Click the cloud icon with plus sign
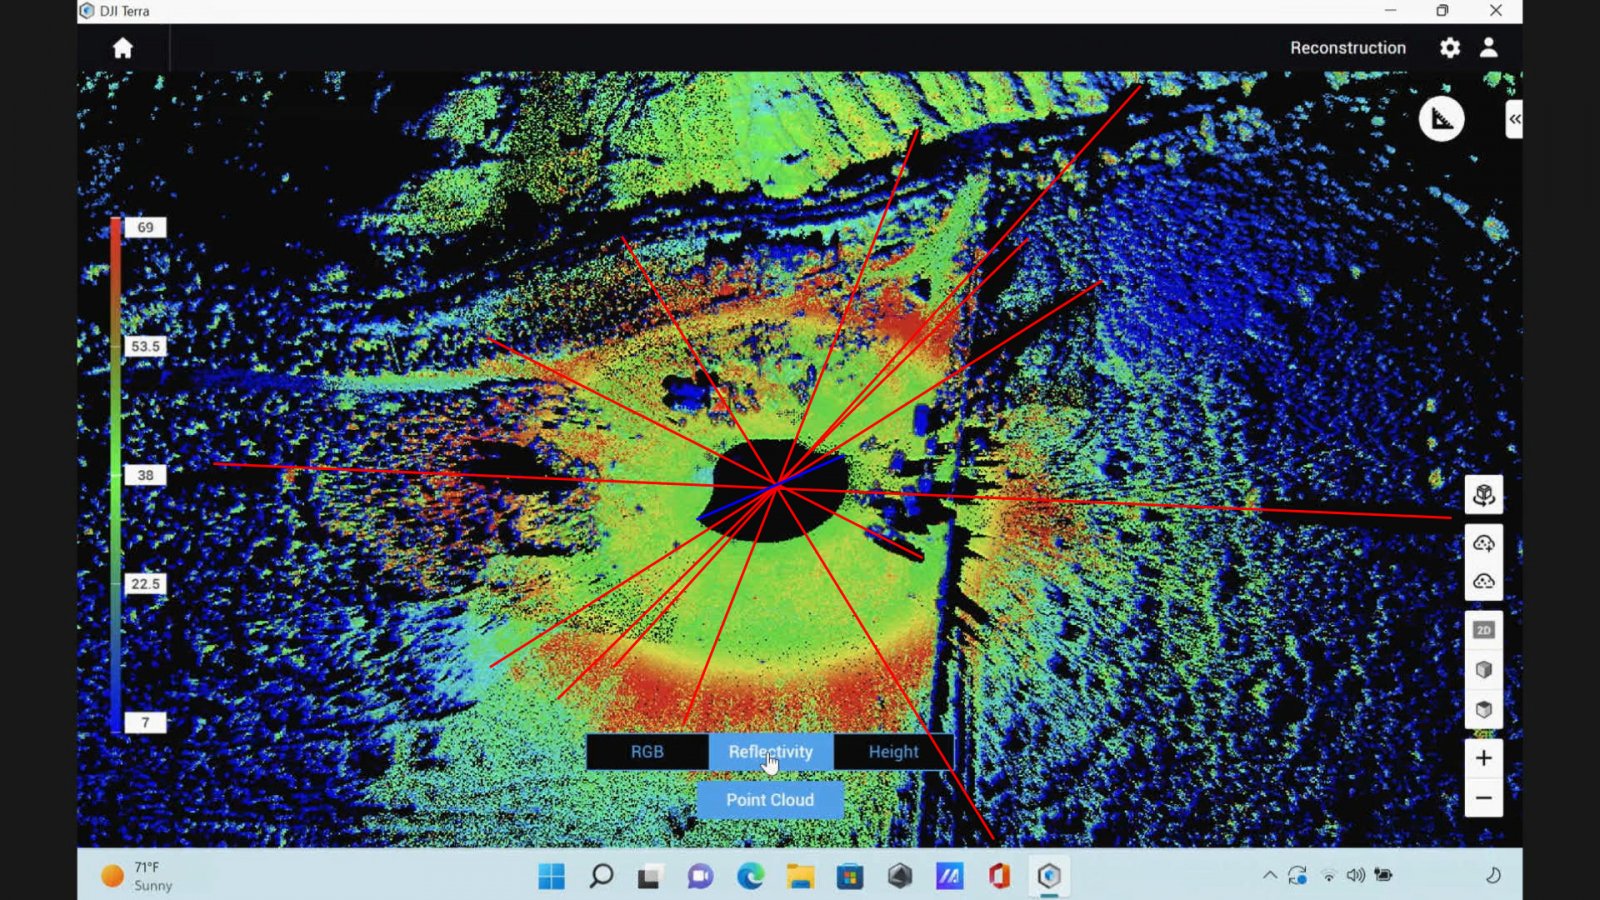 tap(1483, 543)
